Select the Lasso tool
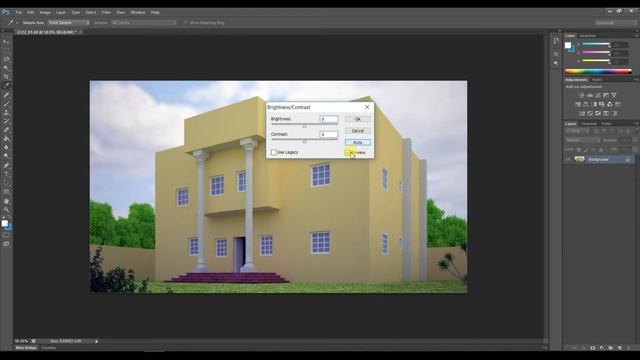Image resolution: width=640 pixels, height=360 pixels. 6,60
